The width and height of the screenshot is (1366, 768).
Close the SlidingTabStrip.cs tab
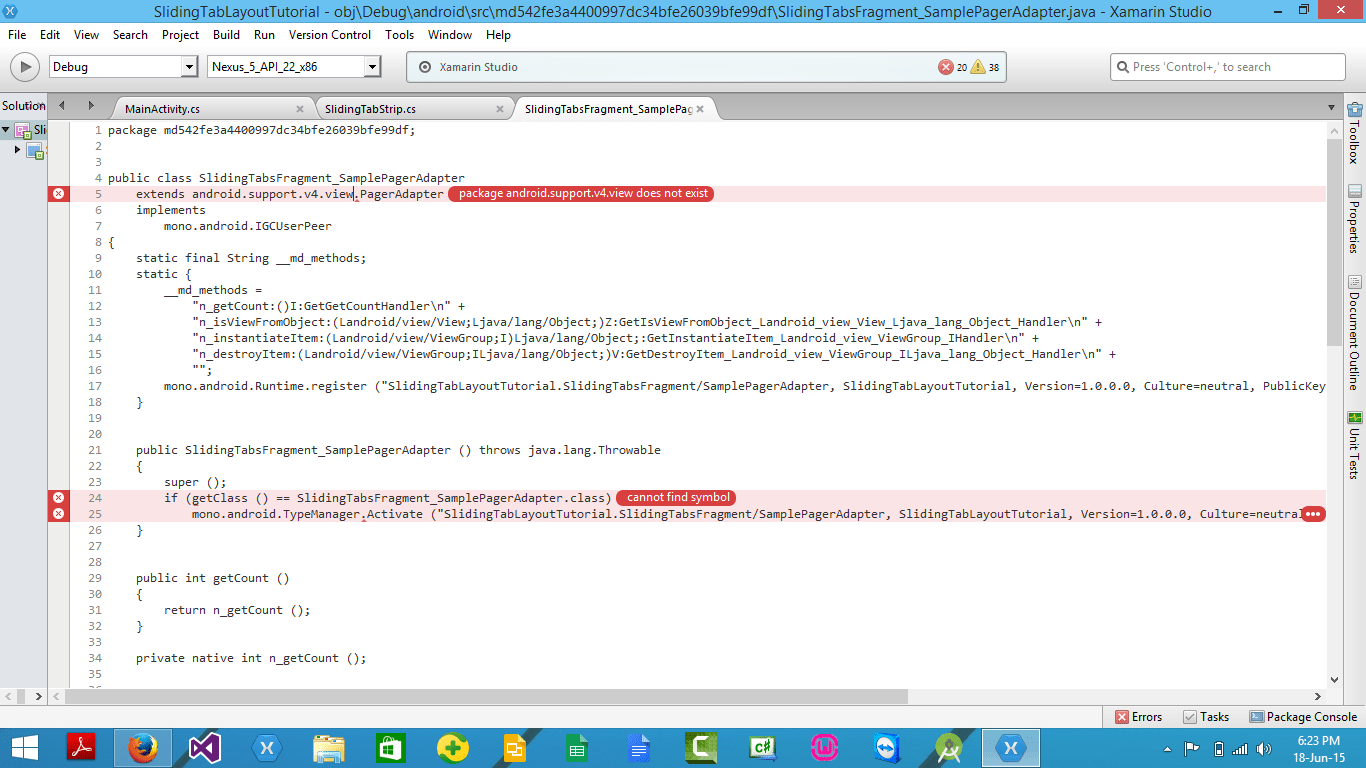click(499, 109)
